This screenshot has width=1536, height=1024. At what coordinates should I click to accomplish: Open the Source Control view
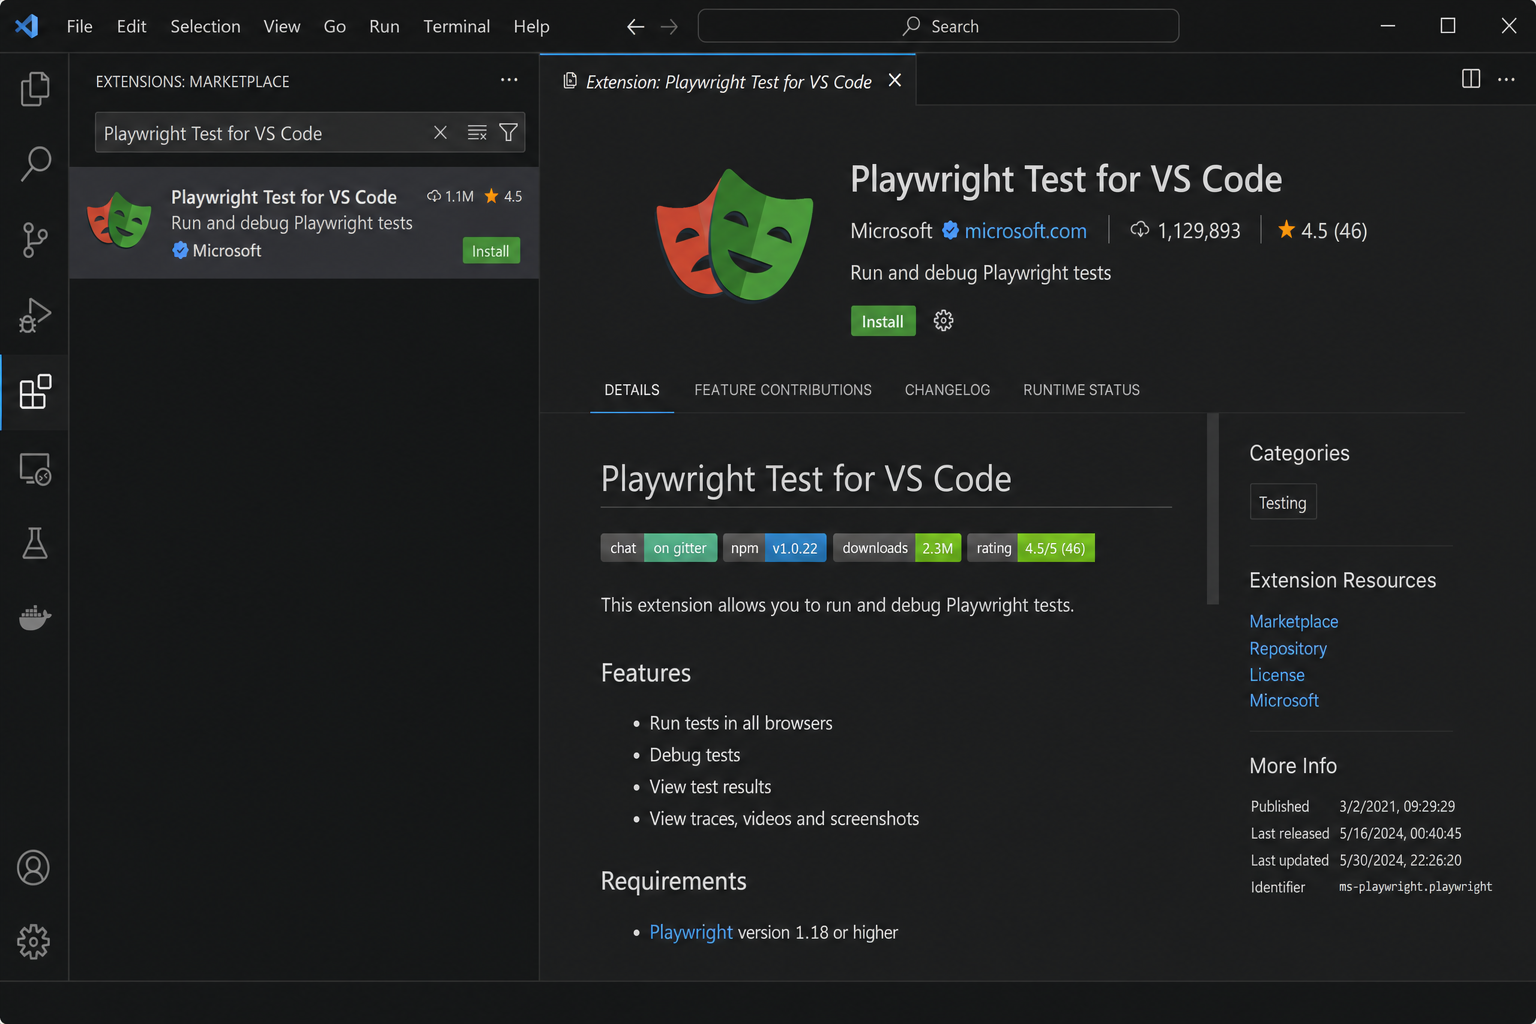click(x=35, y=240)
